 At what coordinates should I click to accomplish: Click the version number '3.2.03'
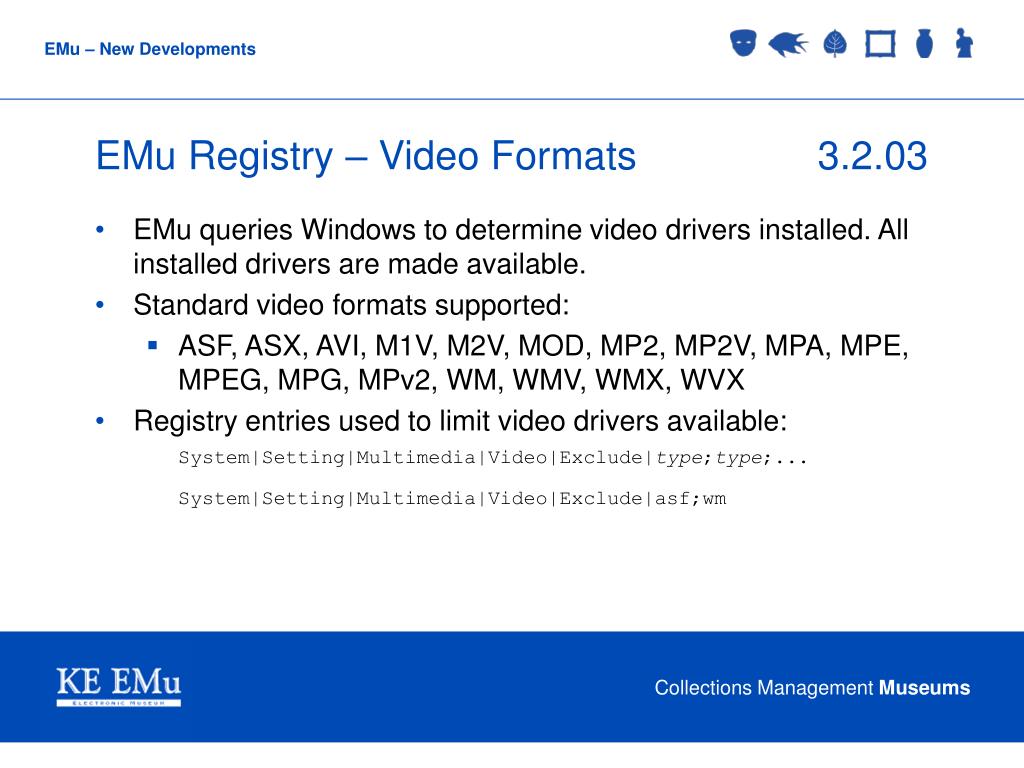click(872, 156)
